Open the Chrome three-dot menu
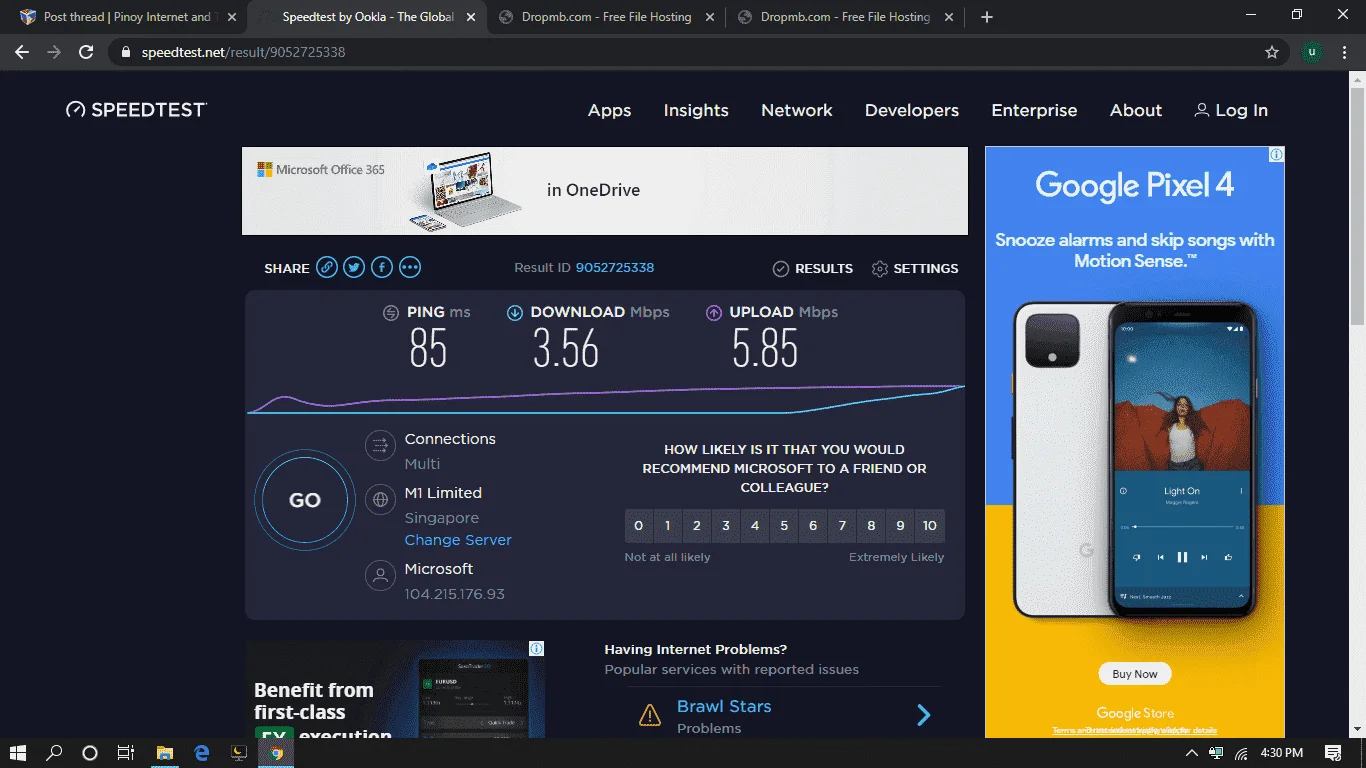The height and width of the screenshot is (768, 1366). click(x=1346, y=52)
